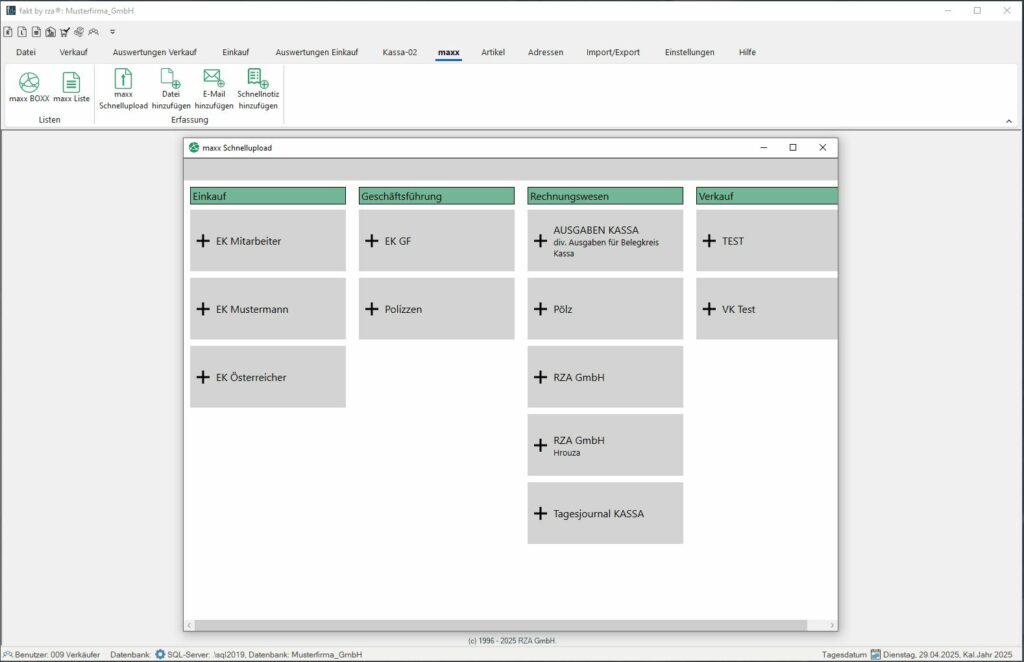
Task: Collapse the ribbon with the chevron
Action: coord(1008,120)
